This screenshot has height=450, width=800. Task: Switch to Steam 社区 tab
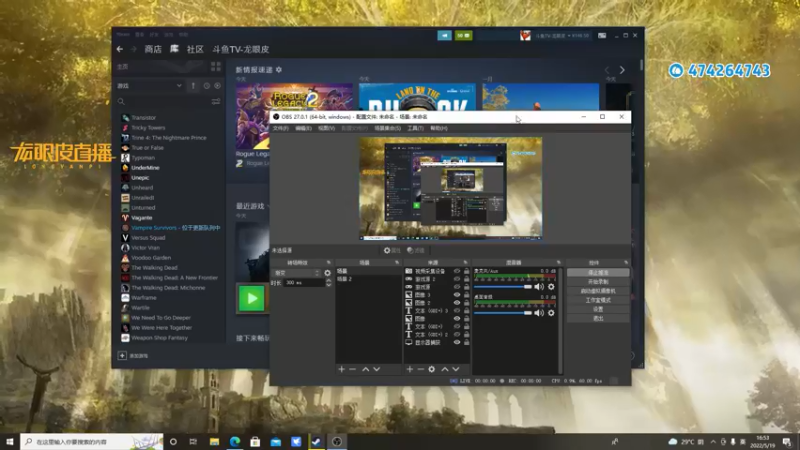[x=195, y=49]
